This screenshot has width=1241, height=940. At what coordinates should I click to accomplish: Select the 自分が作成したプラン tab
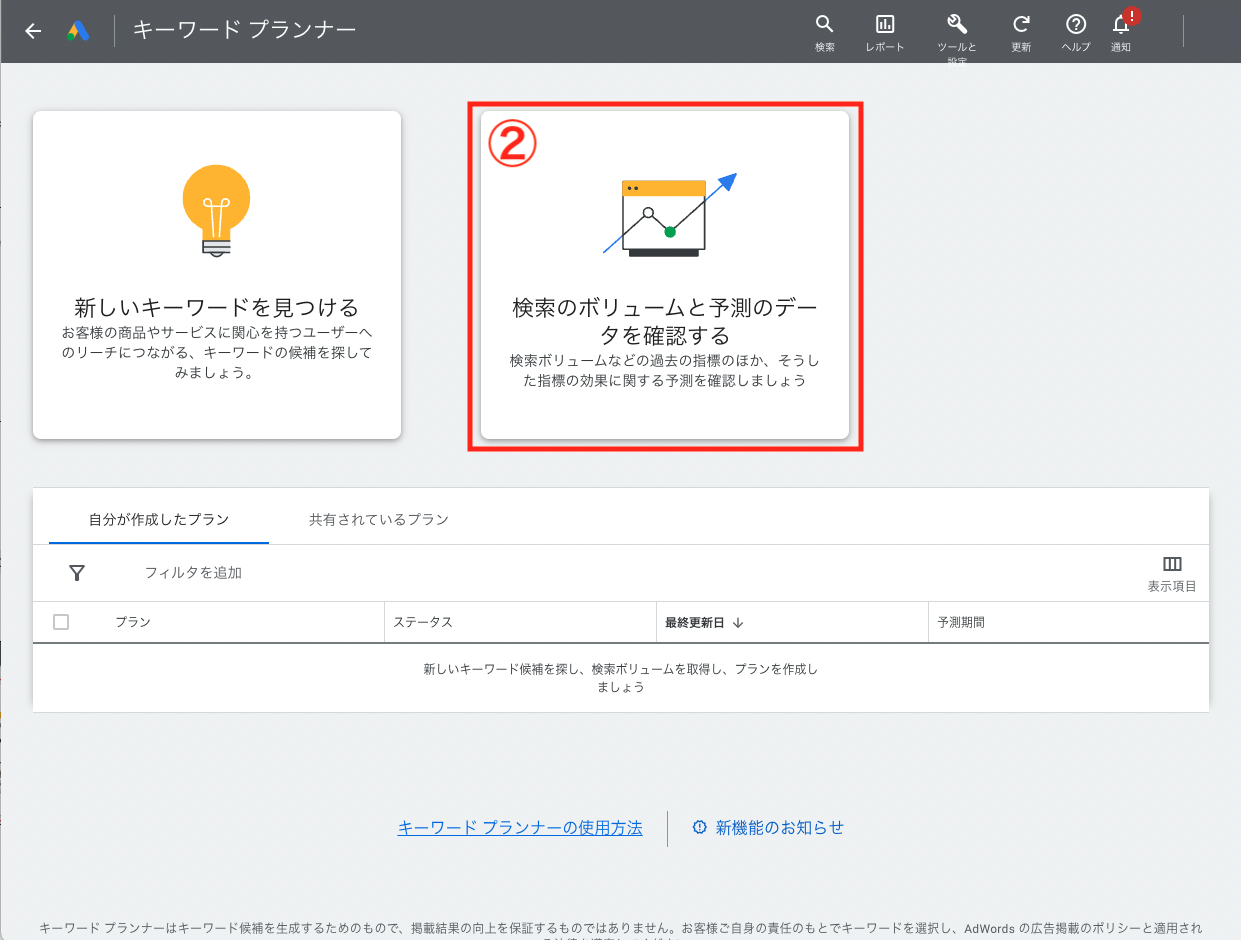point(159,519)
